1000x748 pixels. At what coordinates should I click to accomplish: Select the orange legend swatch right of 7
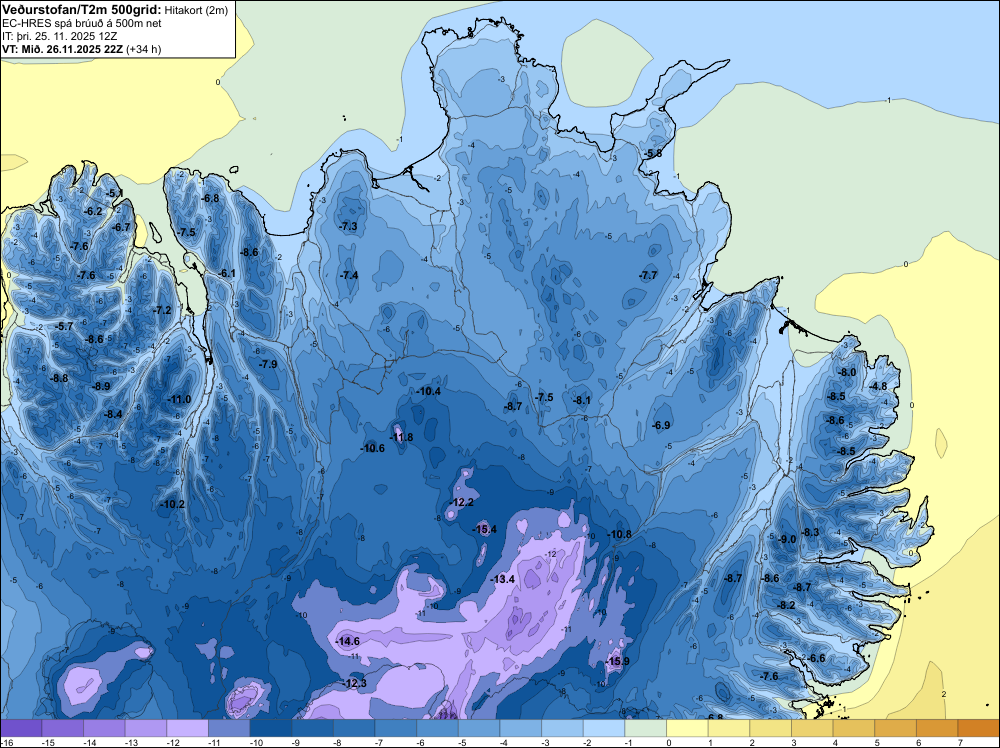tap(978, 728)
